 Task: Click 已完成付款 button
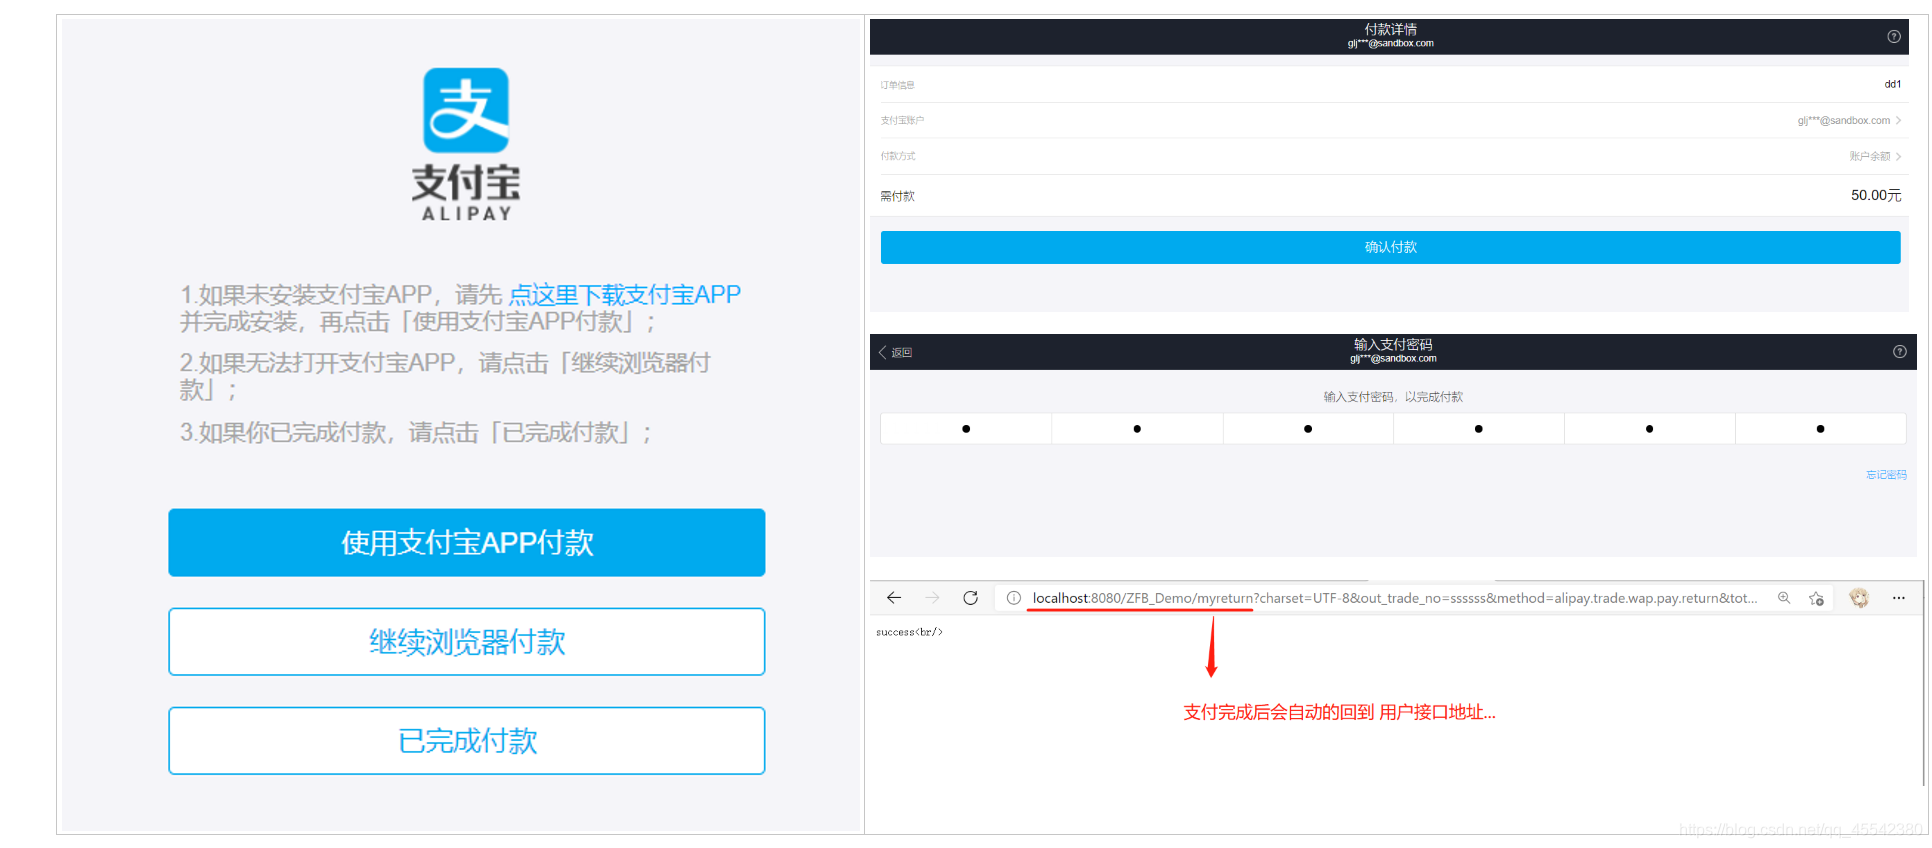coord(467,741)
